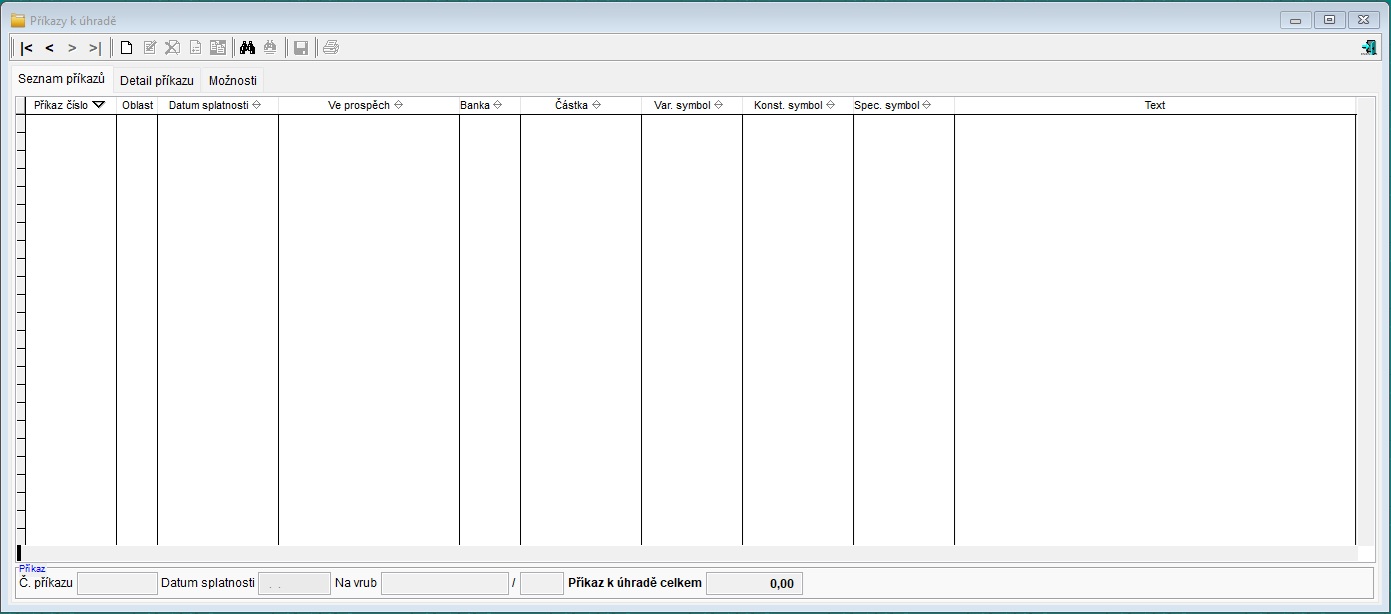1391x614 pixels.
Task: Go to the first record
Action: click(27, 47)
